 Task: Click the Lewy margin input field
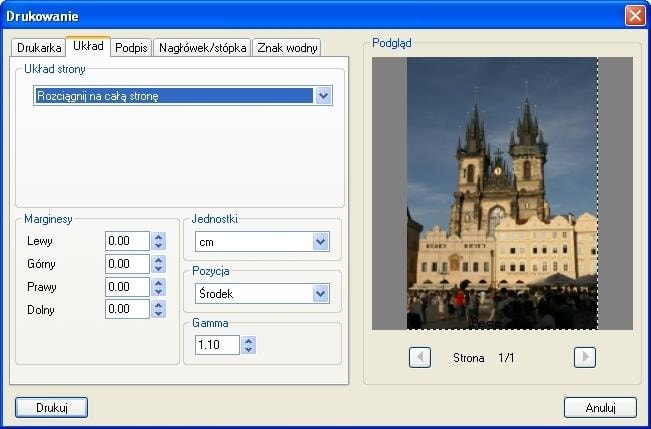pyautogui.click(x=127, y=241)
